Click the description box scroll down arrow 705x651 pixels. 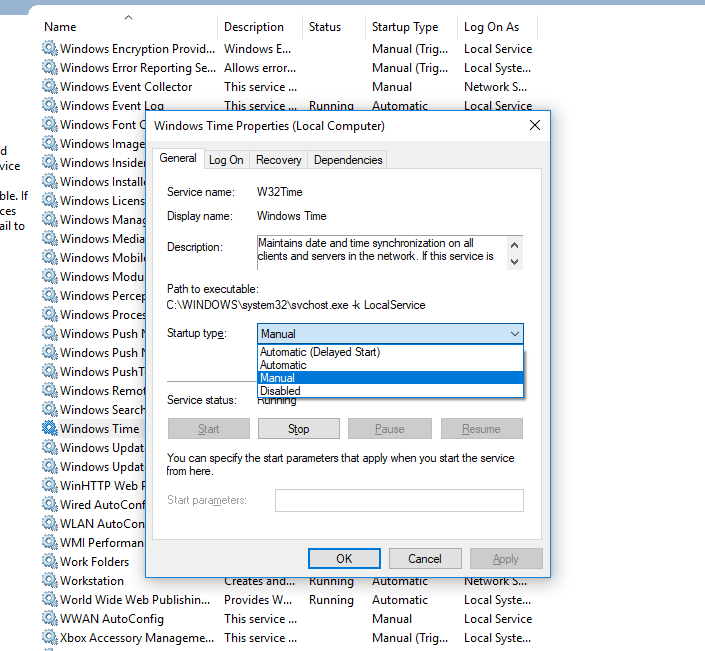click(x=515, y=262)
